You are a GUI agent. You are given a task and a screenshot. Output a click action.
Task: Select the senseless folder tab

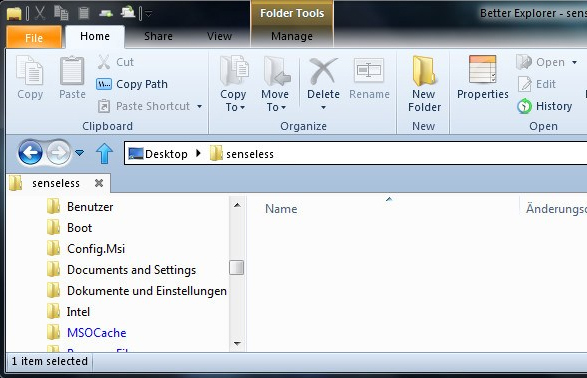(x=58, y=183)
